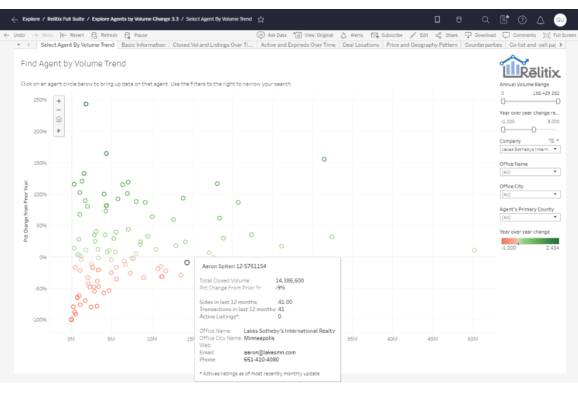Viewport: 578px width, 403px height.
Task: Click the Total Closed Volume value 14,386,600
Action: click(x=290, y=281)
